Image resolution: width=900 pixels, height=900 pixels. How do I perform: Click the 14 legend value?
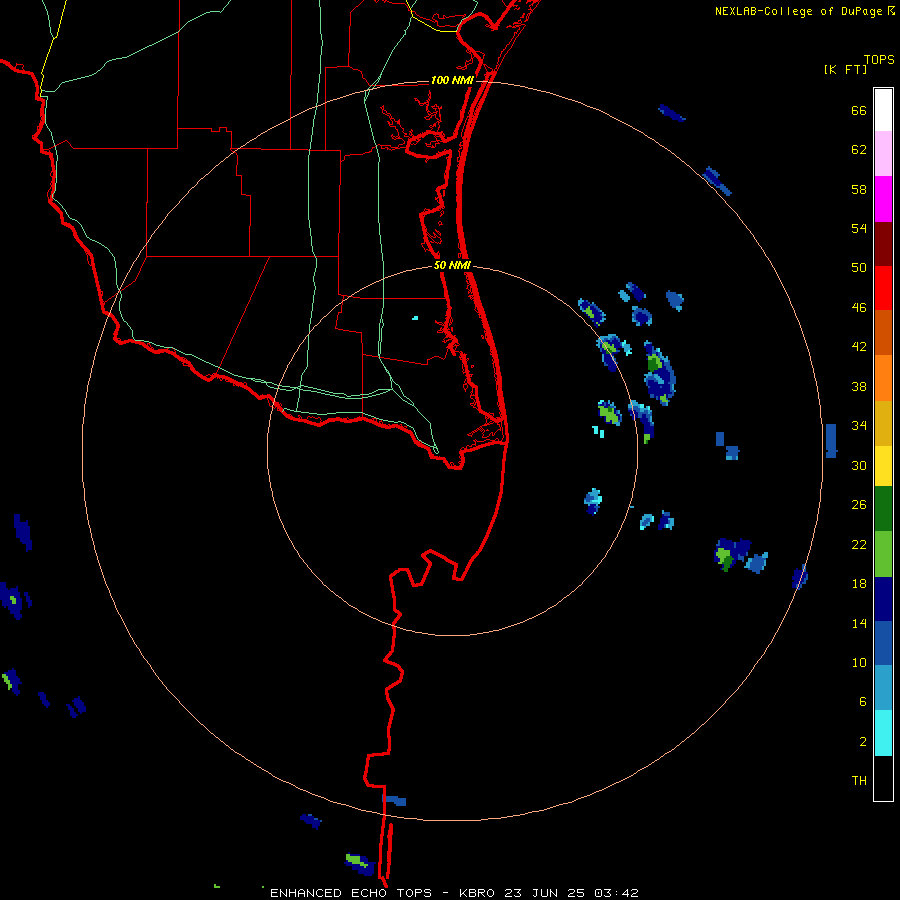coord(859,623)
